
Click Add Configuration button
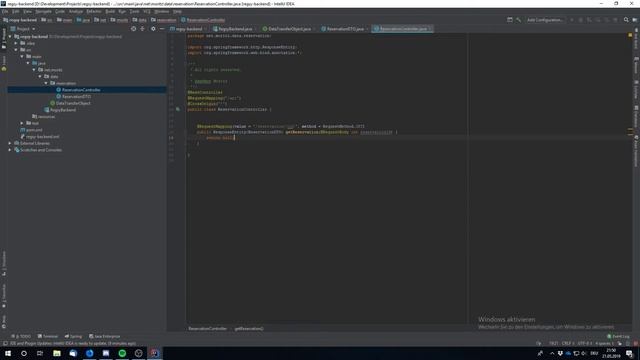click(x=544, y=20)
